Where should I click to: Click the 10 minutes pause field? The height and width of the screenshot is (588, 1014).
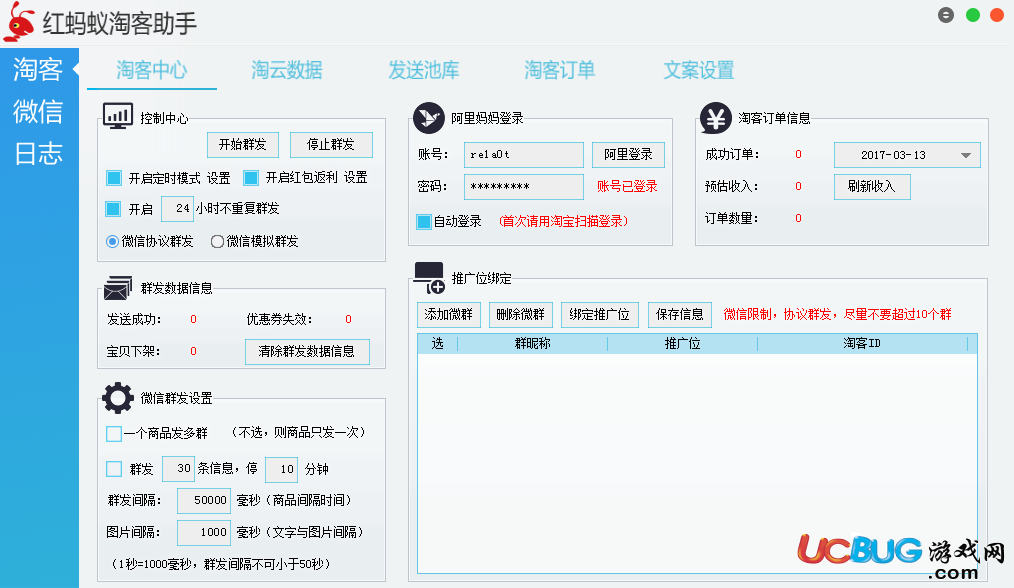point(281,470)
